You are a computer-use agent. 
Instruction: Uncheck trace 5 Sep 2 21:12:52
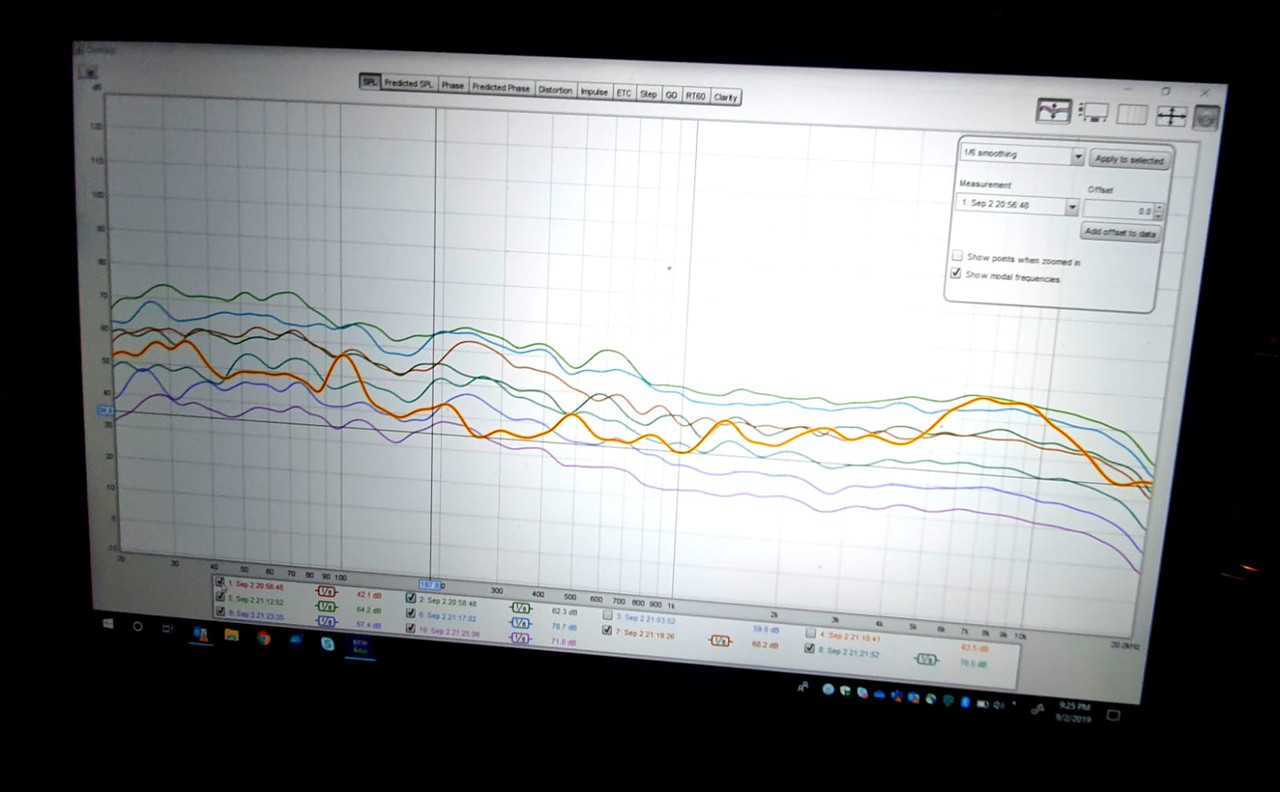tap(220, 597)
